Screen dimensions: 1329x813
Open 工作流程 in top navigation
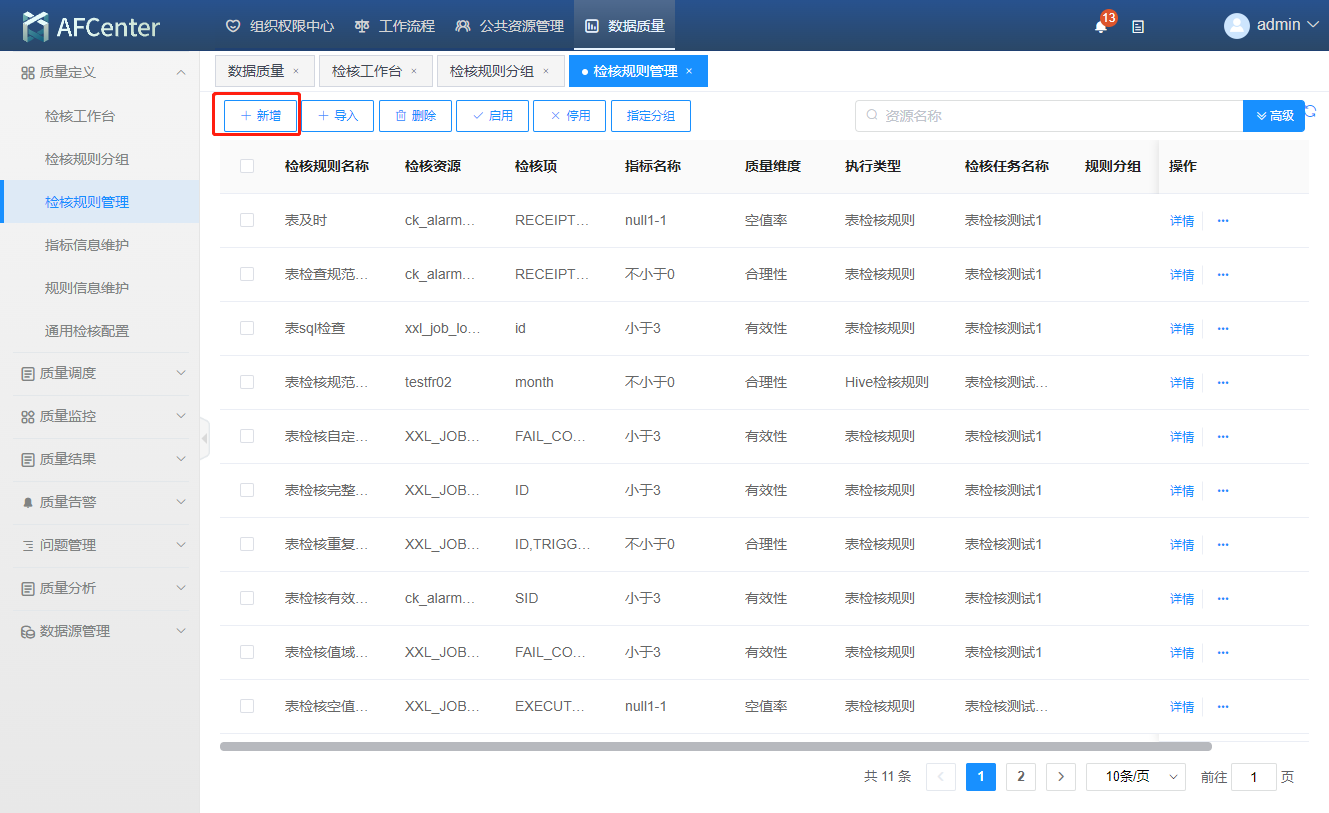coord(395,26)
